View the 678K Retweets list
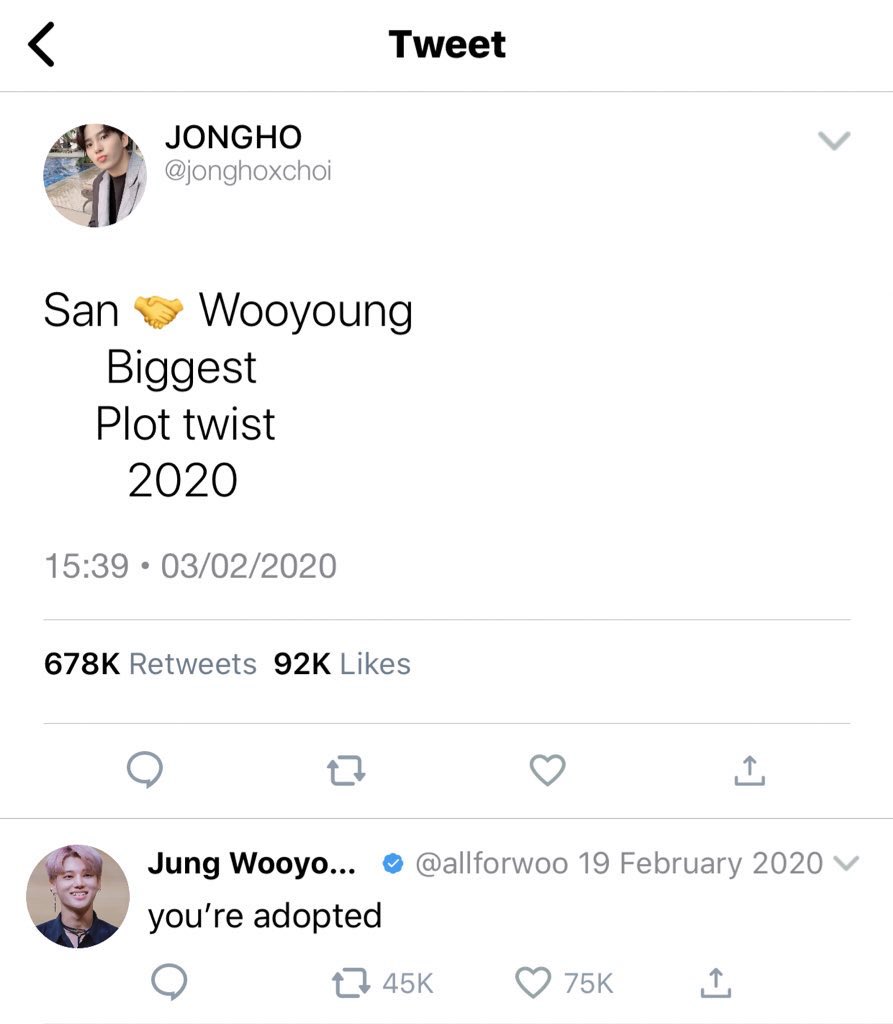Viewport: 893px width, 1024px height. point(150,664)
